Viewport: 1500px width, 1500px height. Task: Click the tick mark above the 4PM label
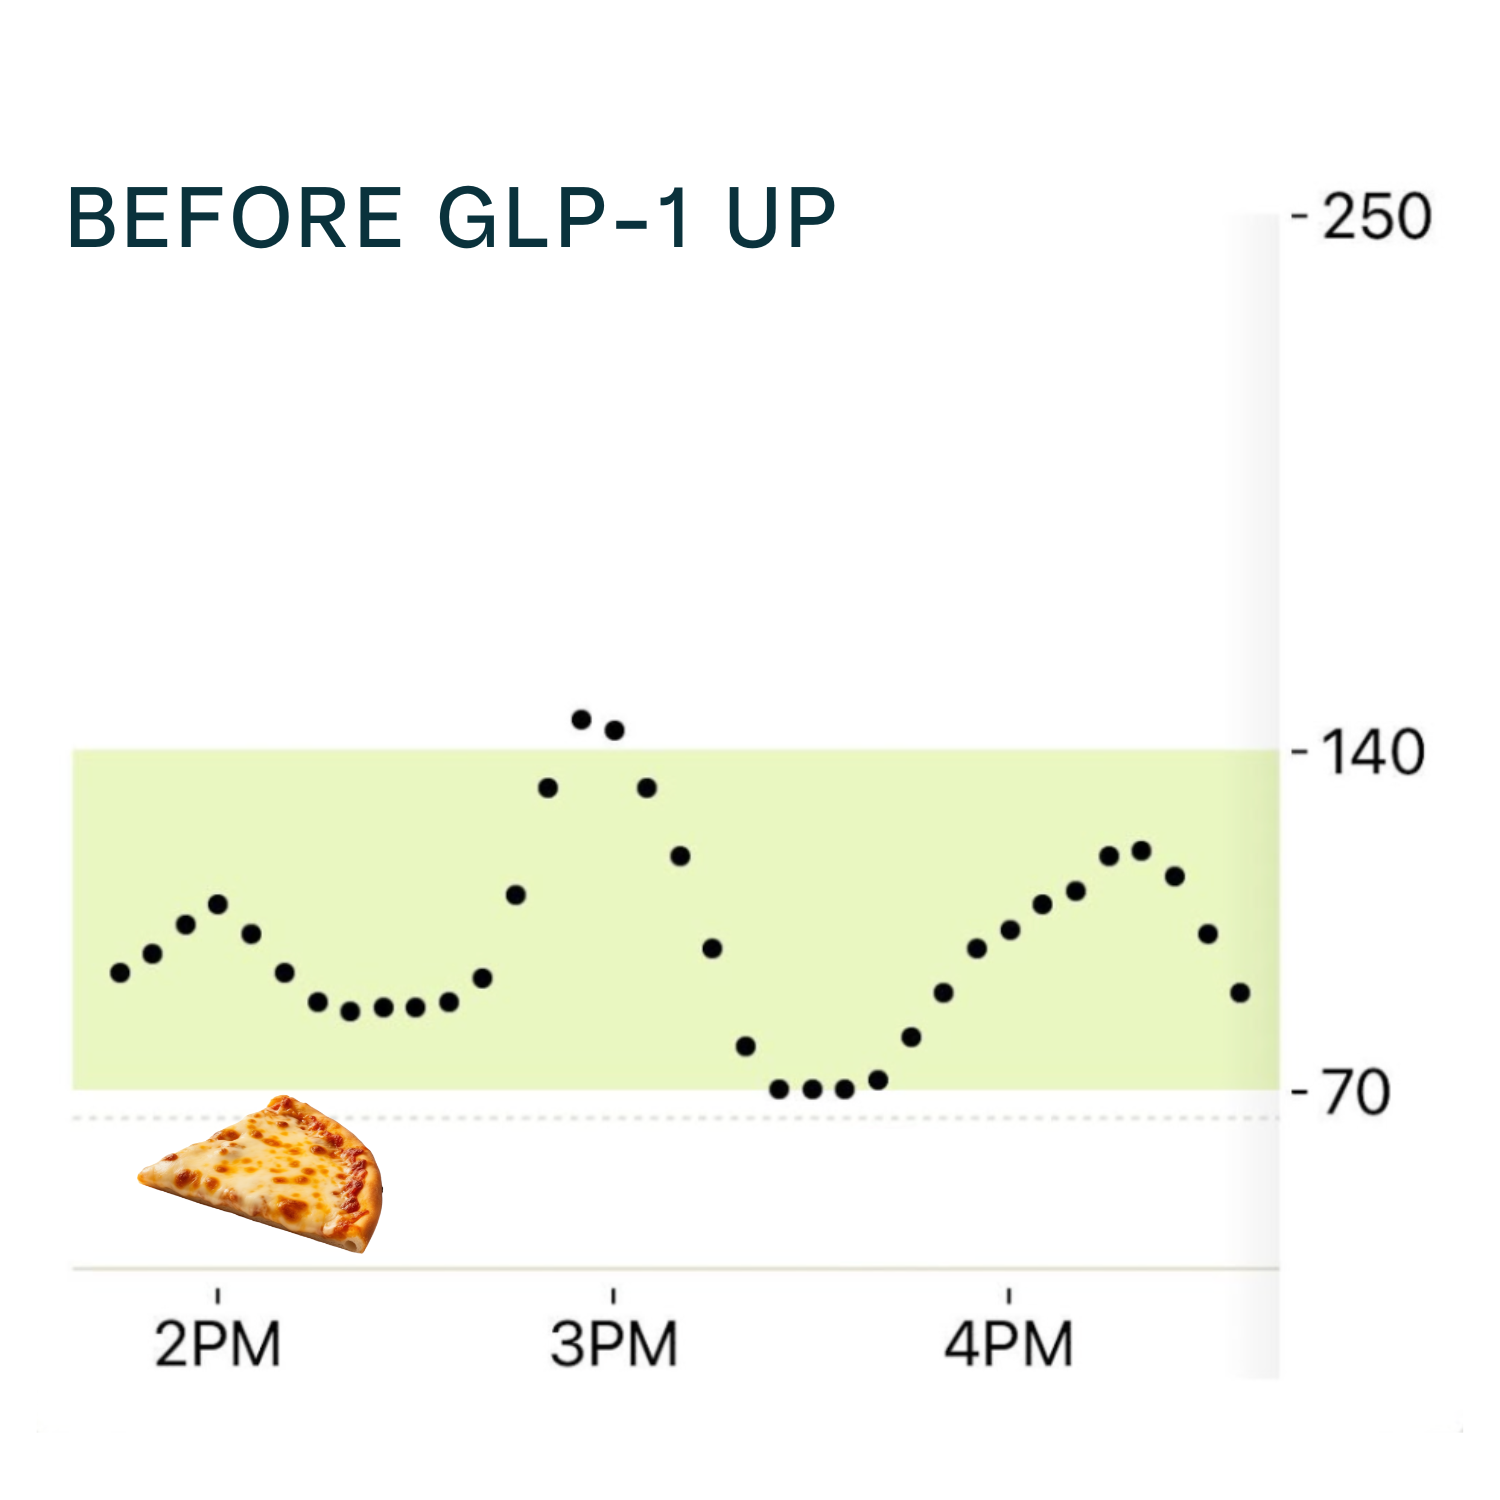[x=1009, y=1296]
